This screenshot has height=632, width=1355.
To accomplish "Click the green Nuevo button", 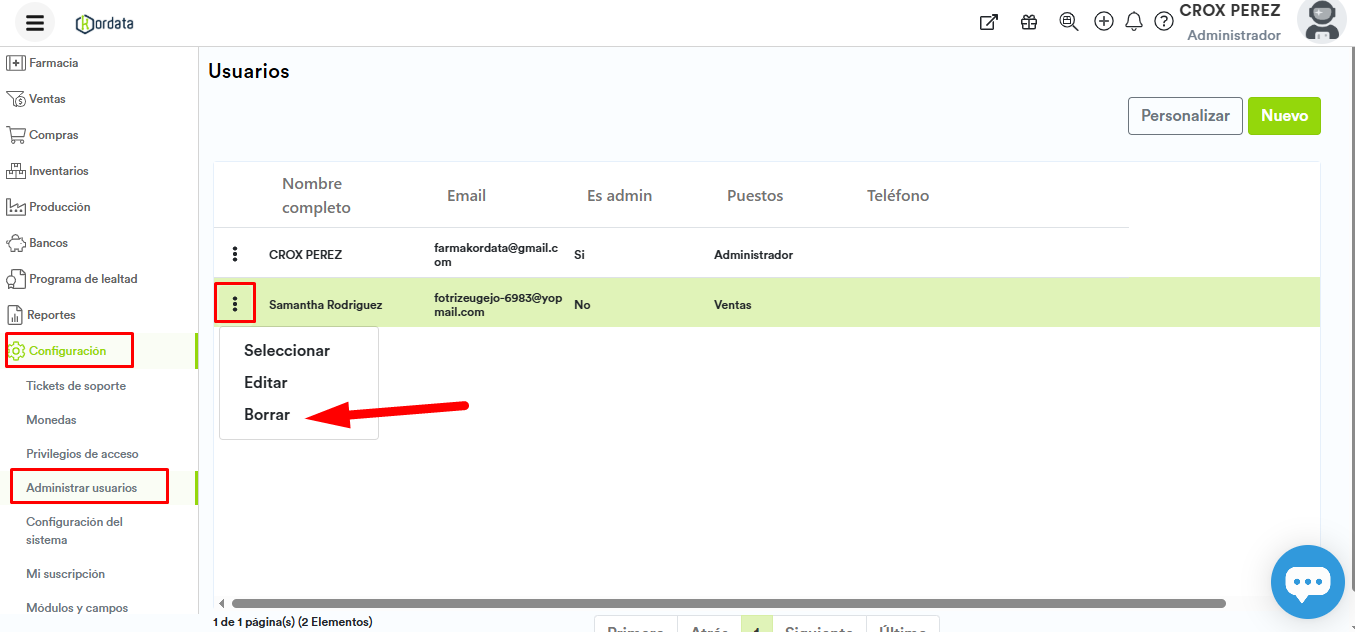I will (1284, 116).
